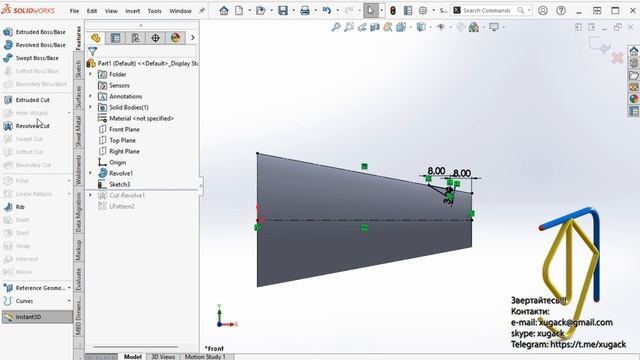Click the Previous View icon

coord(362,27)
